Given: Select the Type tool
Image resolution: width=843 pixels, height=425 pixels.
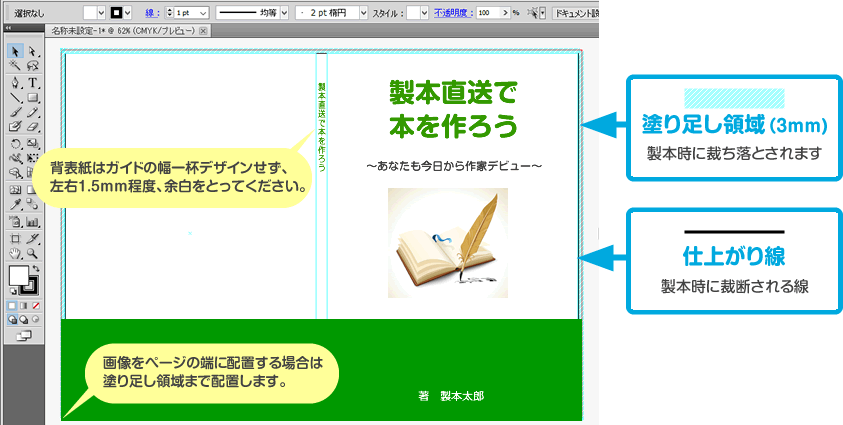Looking at the screenshot, I should (32, 82).
